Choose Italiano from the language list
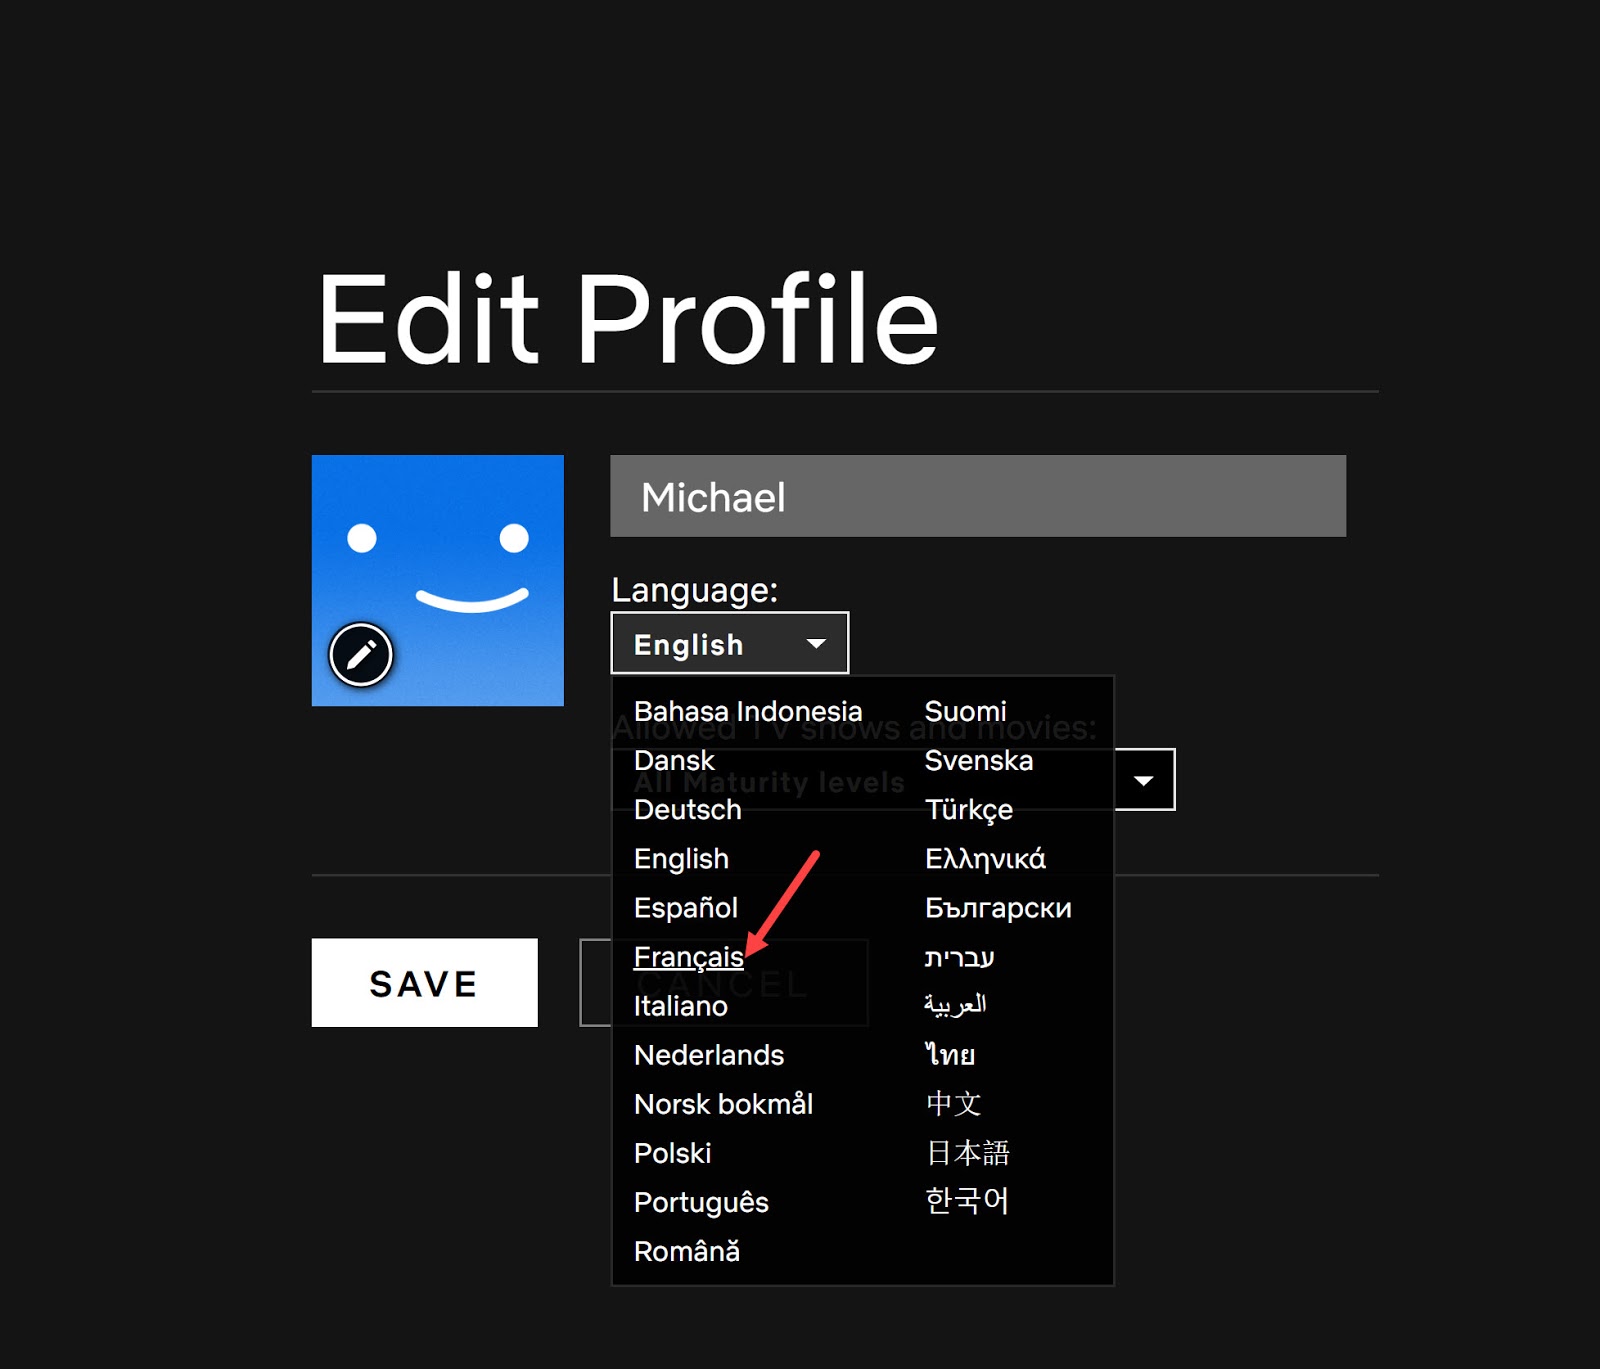Image resolution: width=1600 pixels, height=1369 pixels. 681,1006
